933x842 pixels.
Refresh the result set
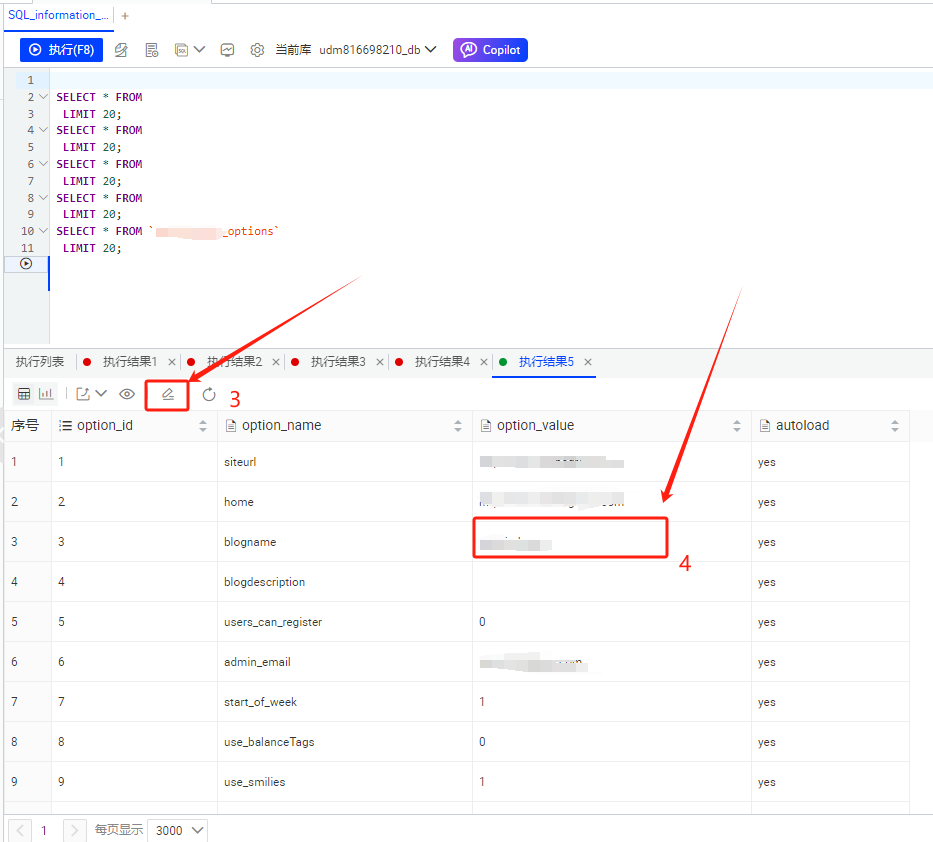tap(209, 395)
